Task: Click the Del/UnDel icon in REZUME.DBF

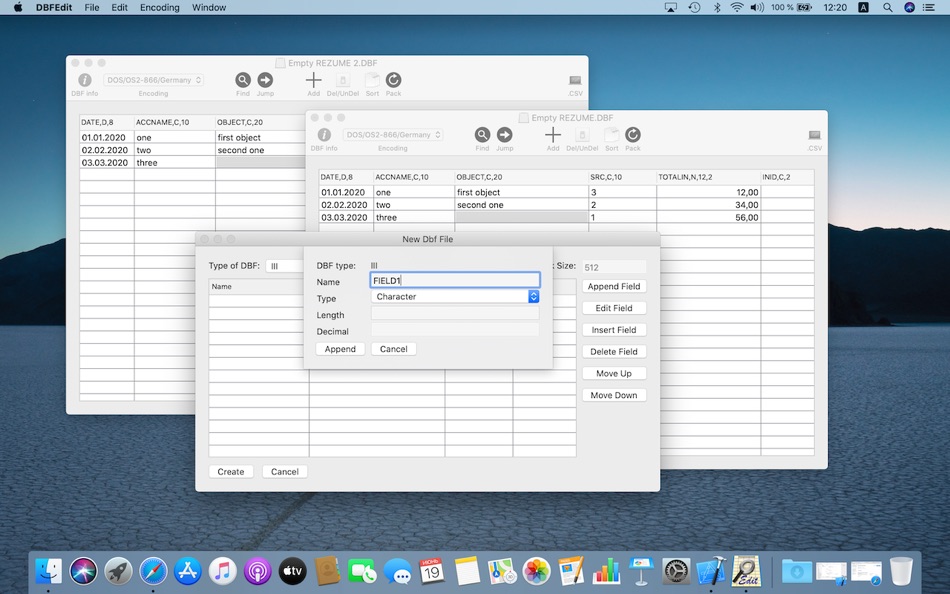Action: (583, 136)
